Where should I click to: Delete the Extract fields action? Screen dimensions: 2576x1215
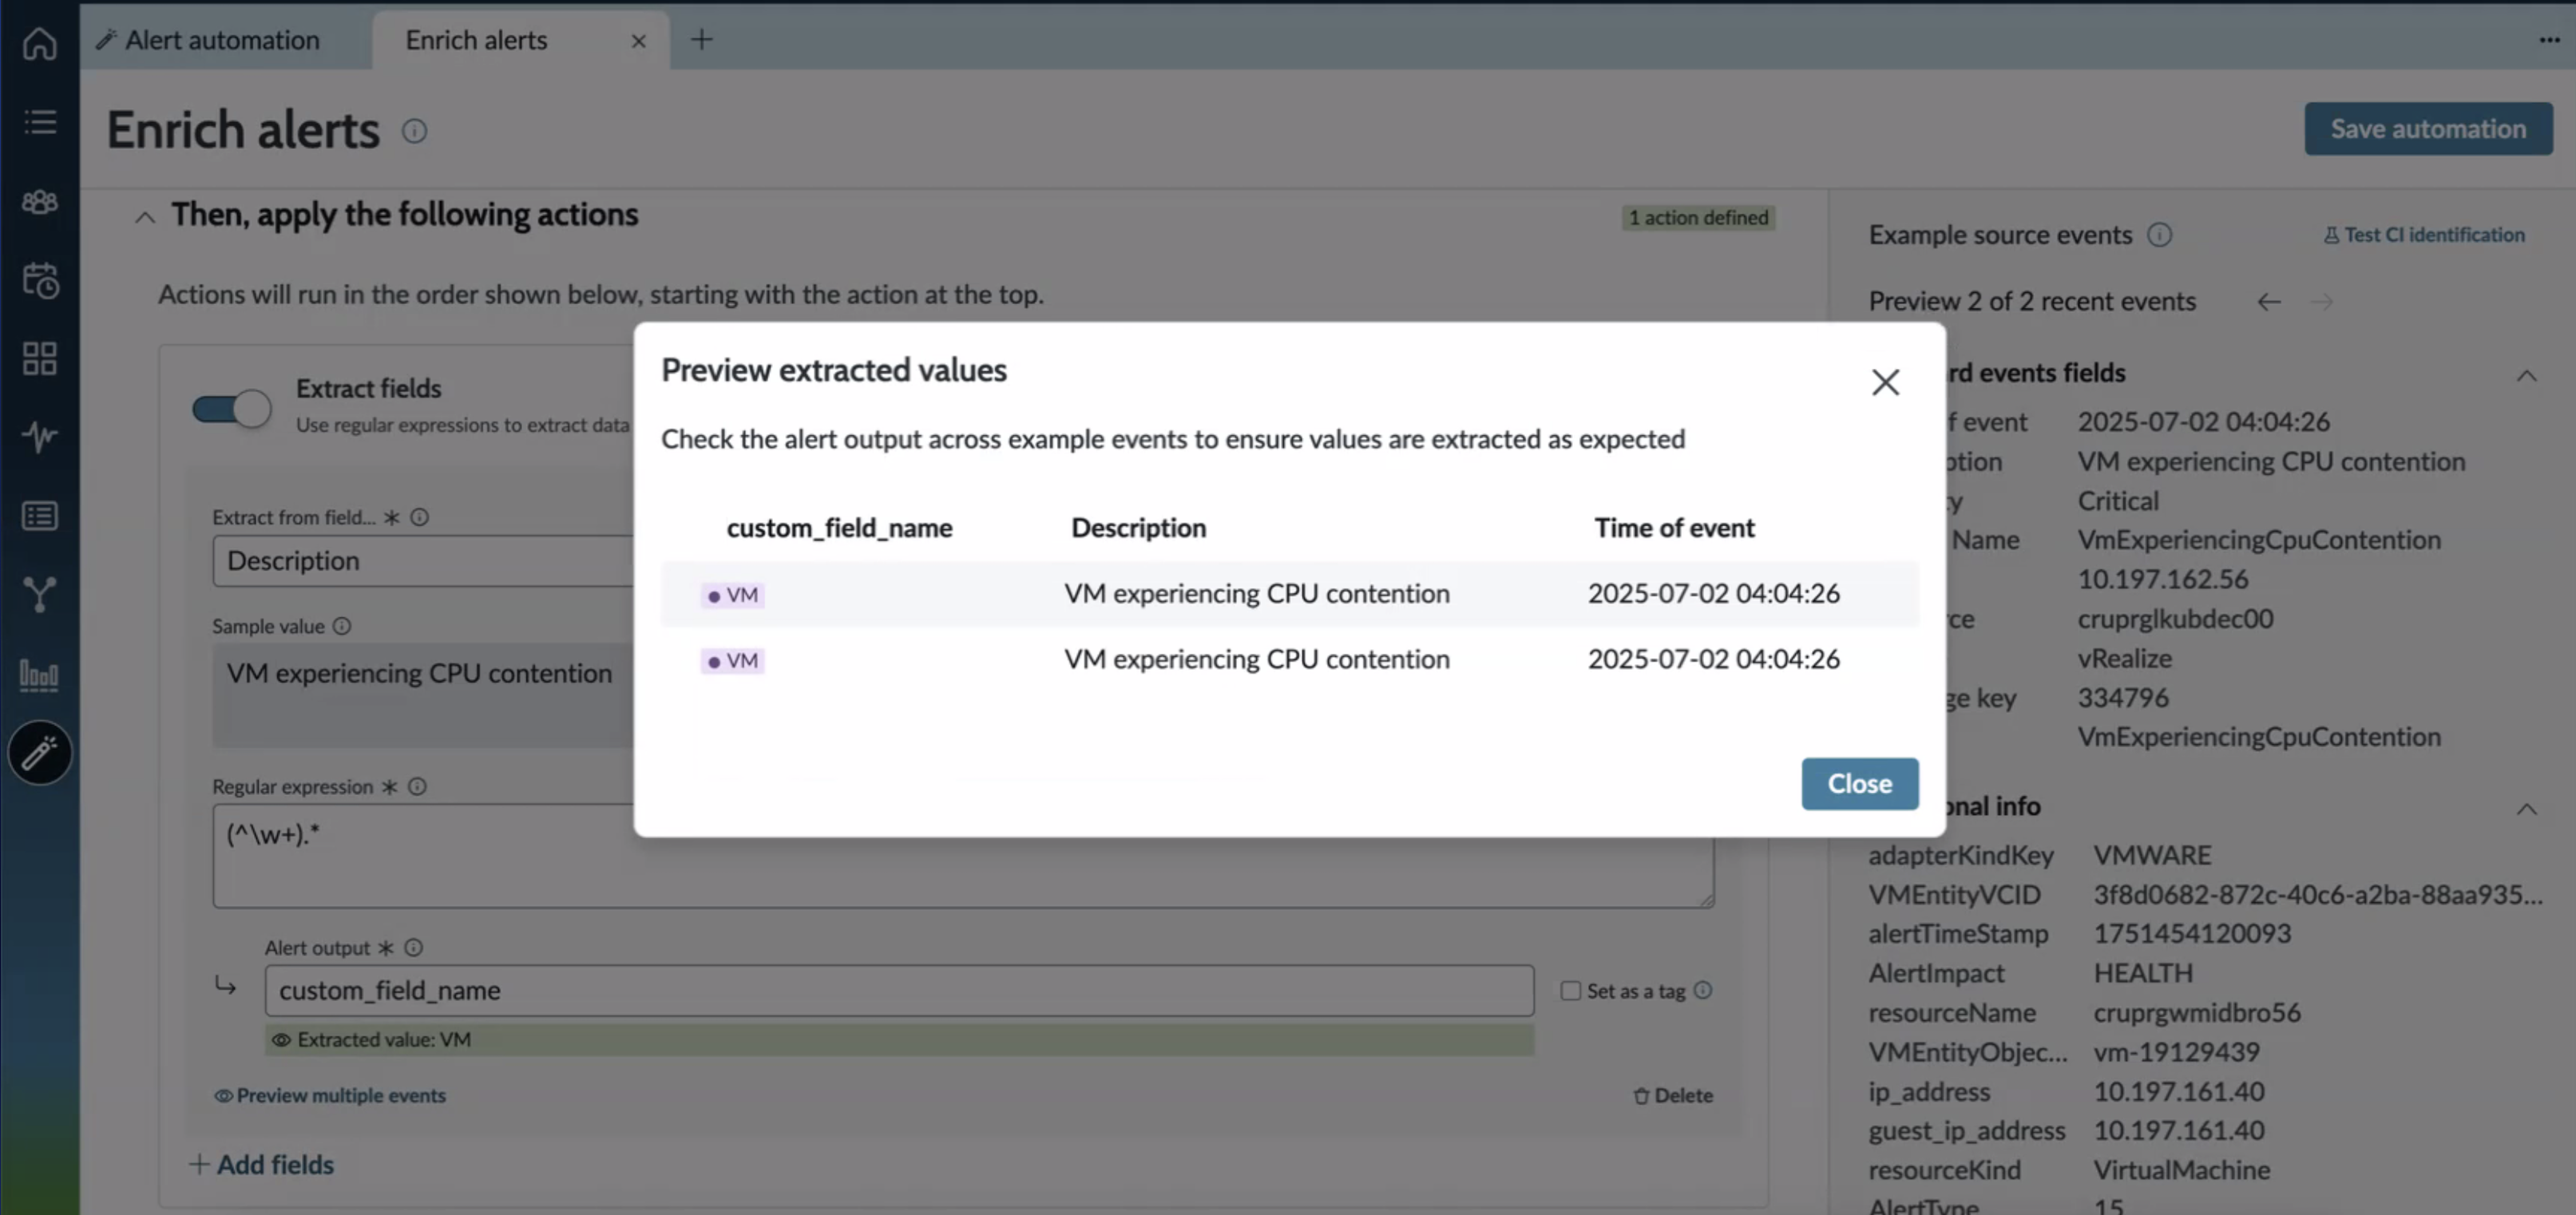[1672, 1095]
